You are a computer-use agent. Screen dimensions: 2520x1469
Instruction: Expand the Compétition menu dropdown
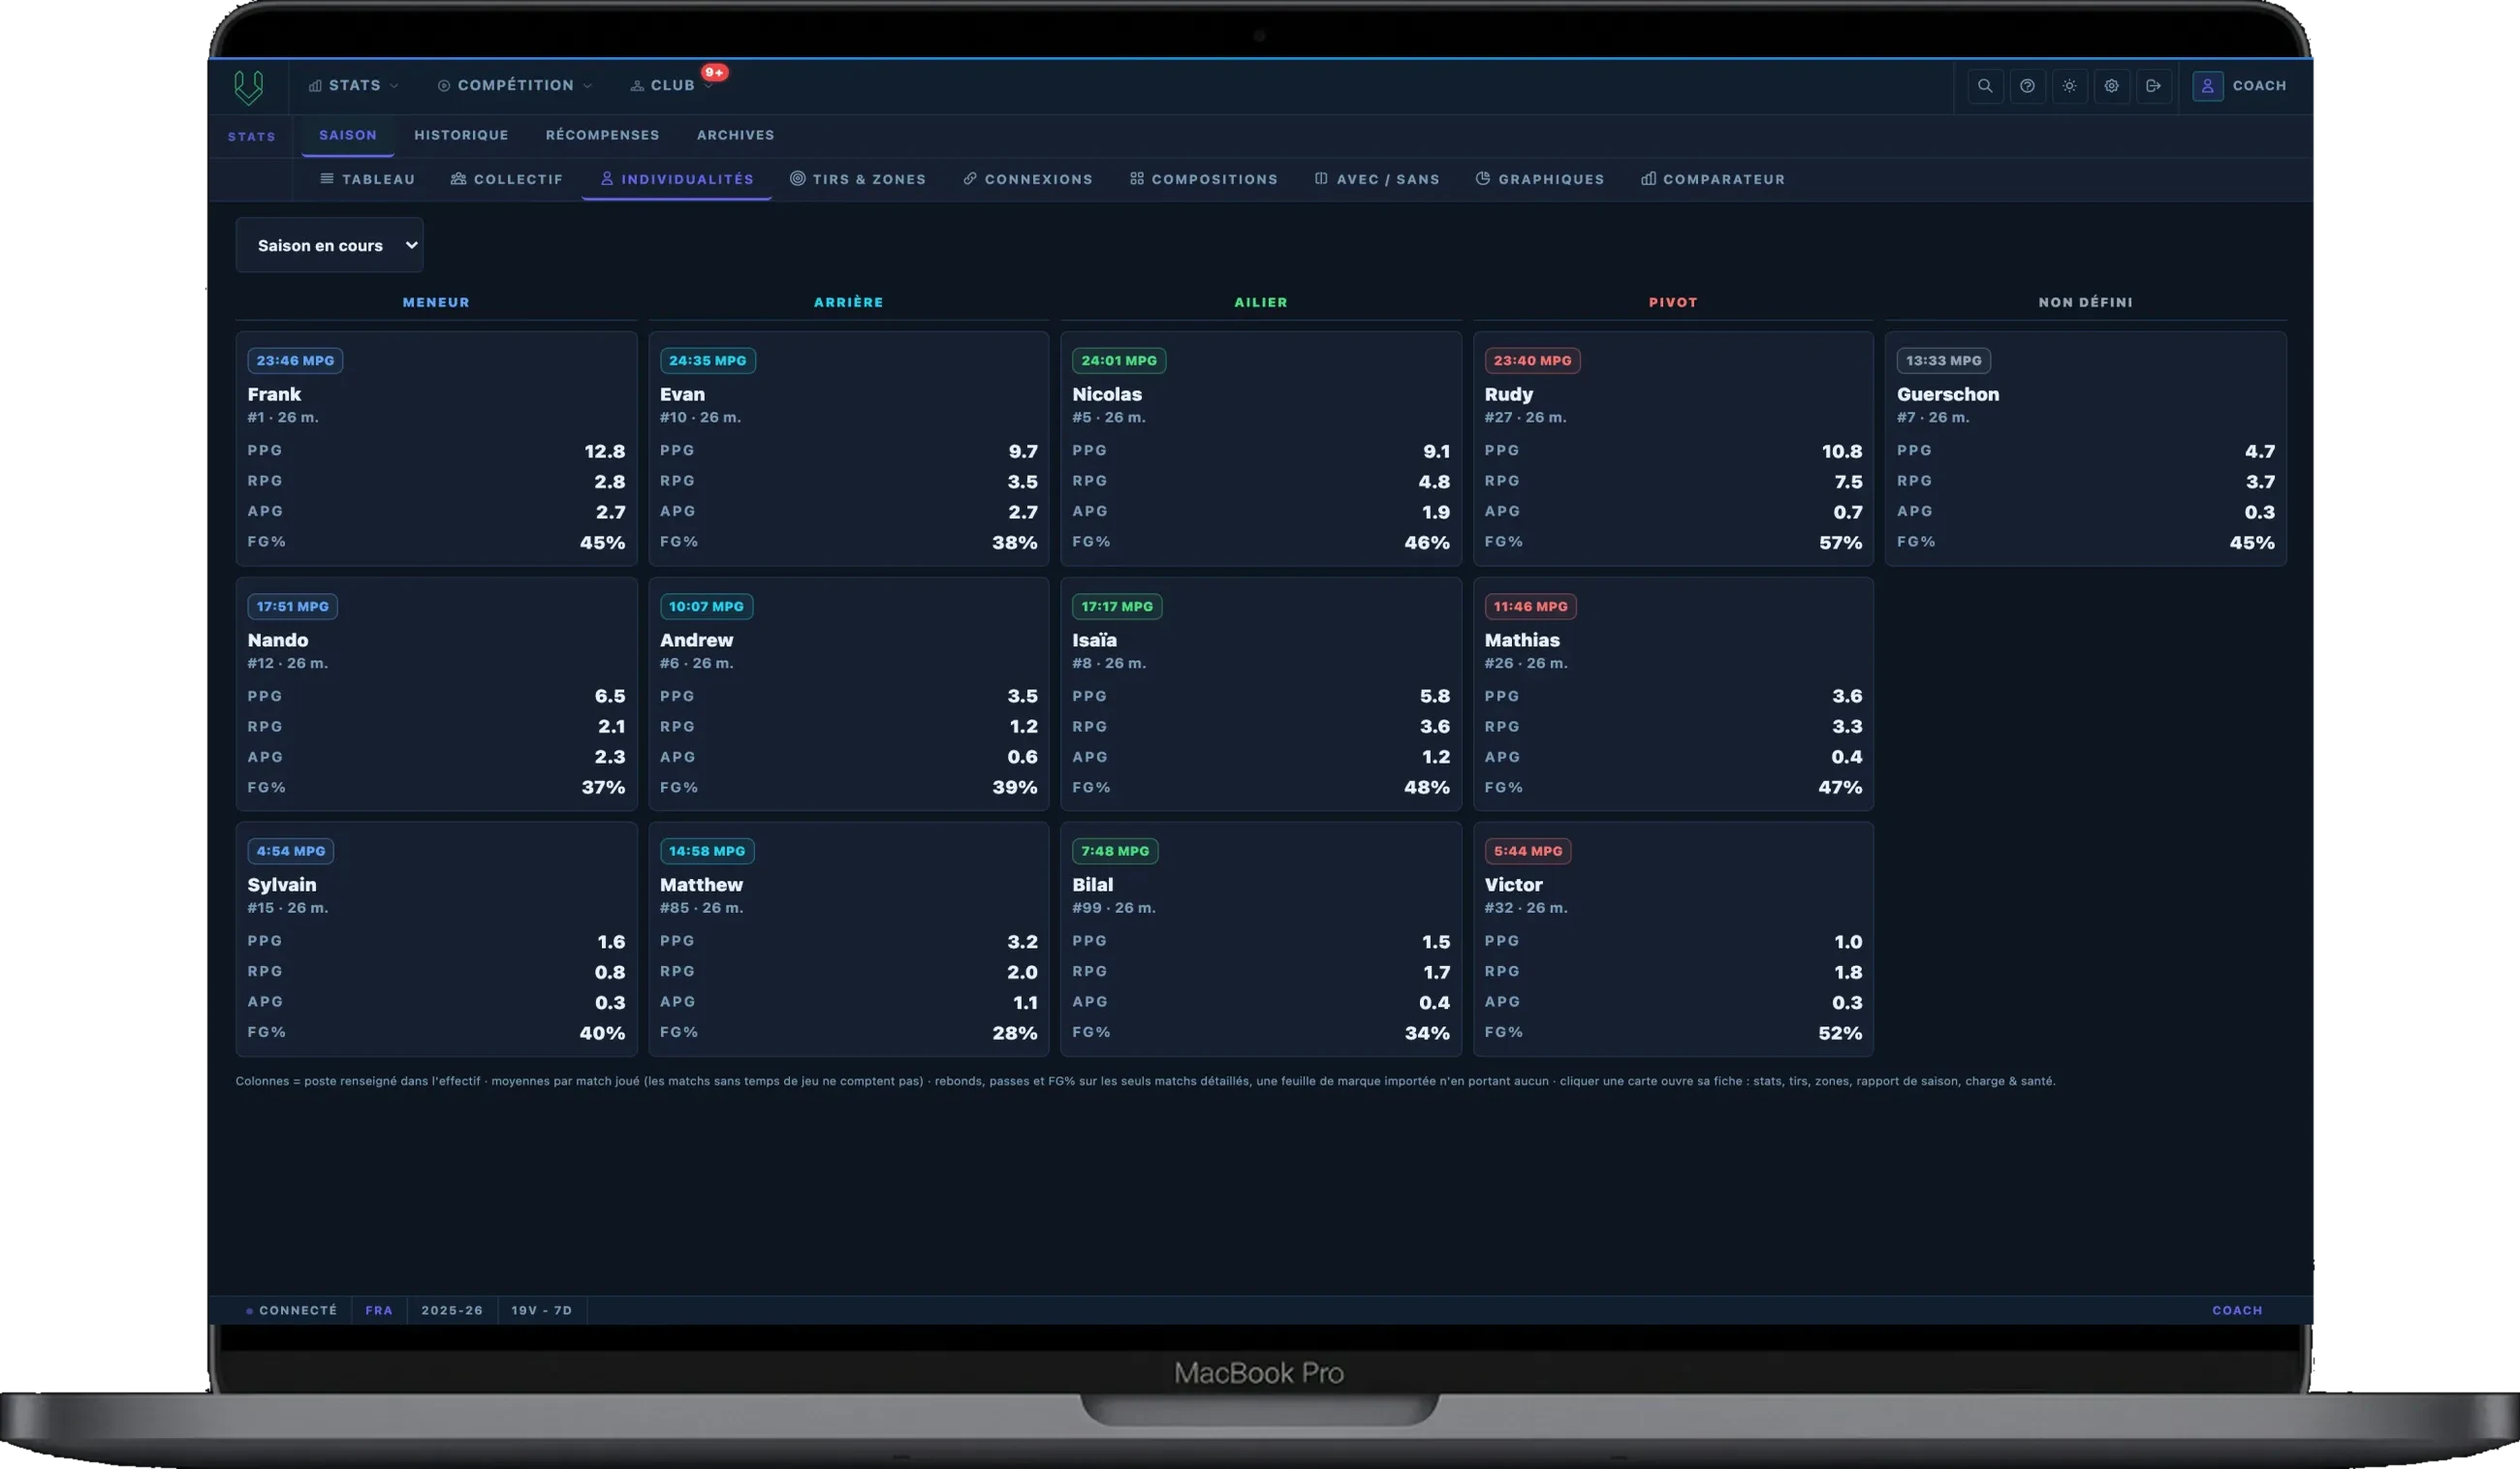[515, 86]
